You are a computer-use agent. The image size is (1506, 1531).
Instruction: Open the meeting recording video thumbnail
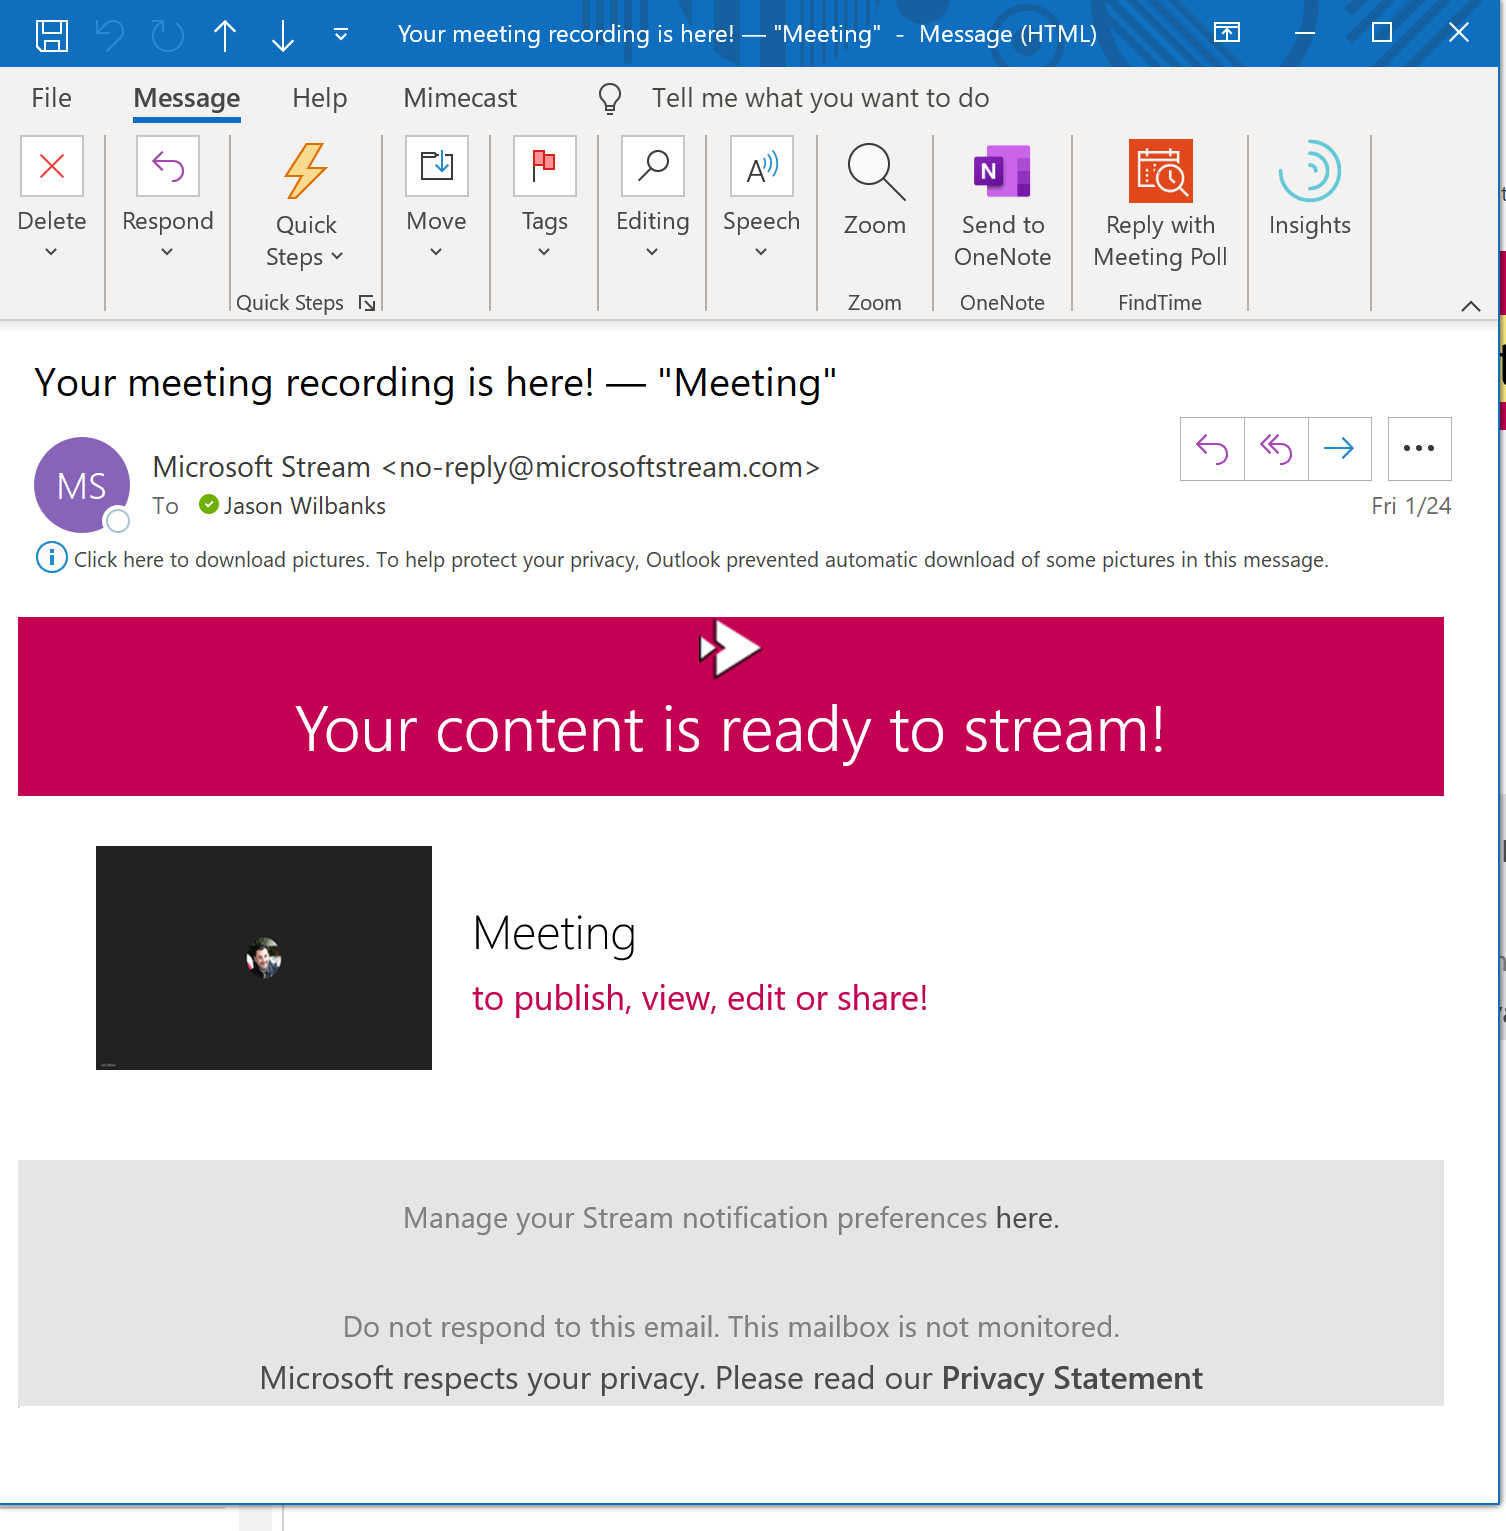(x=264, y=958)
